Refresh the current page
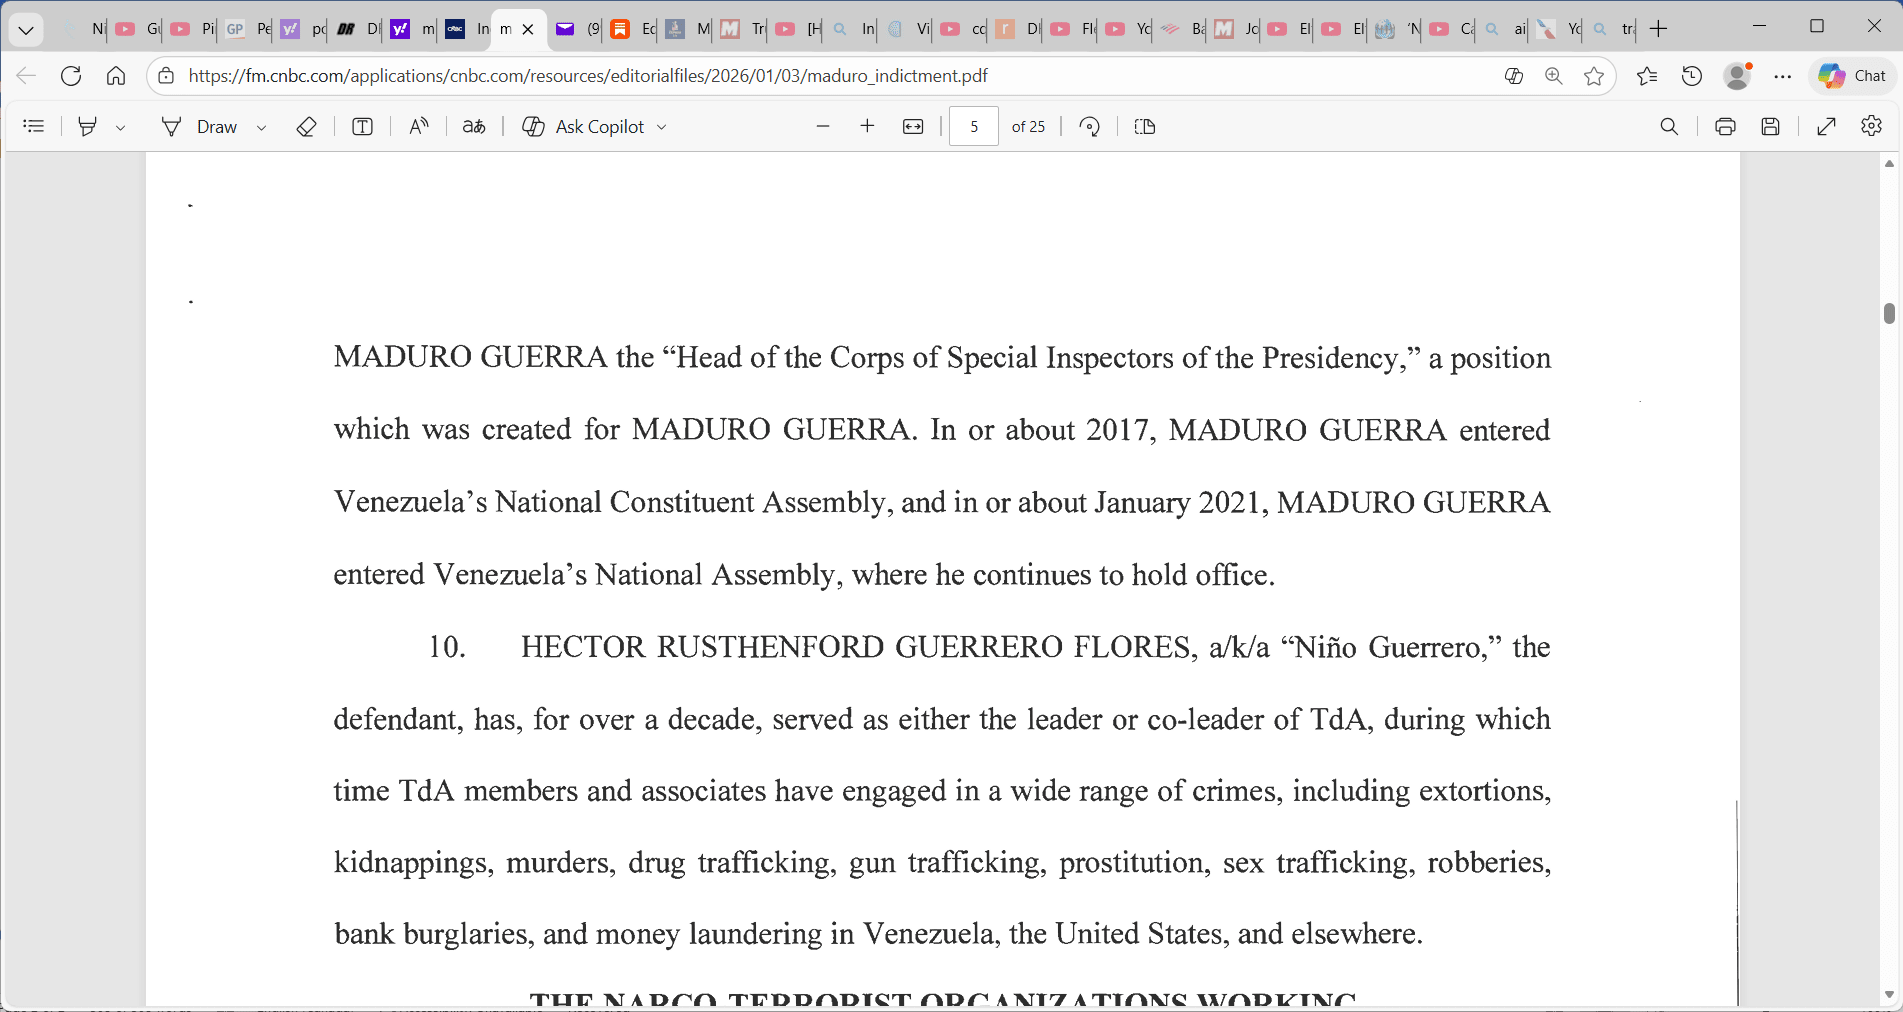 pyautogui.click(x=71, y=76)
